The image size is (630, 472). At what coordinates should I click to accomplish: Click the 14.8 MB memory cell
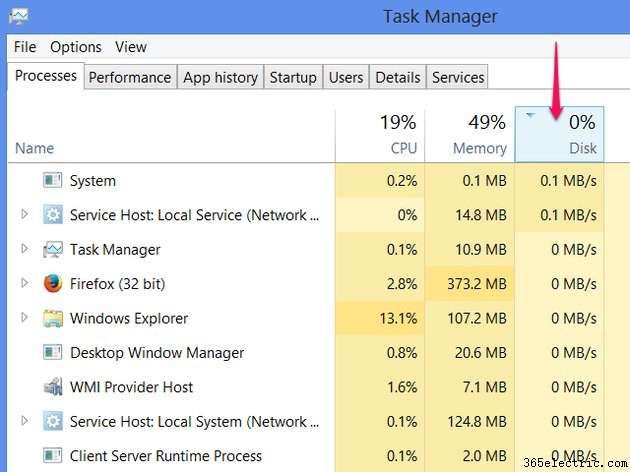click(470, 215)
